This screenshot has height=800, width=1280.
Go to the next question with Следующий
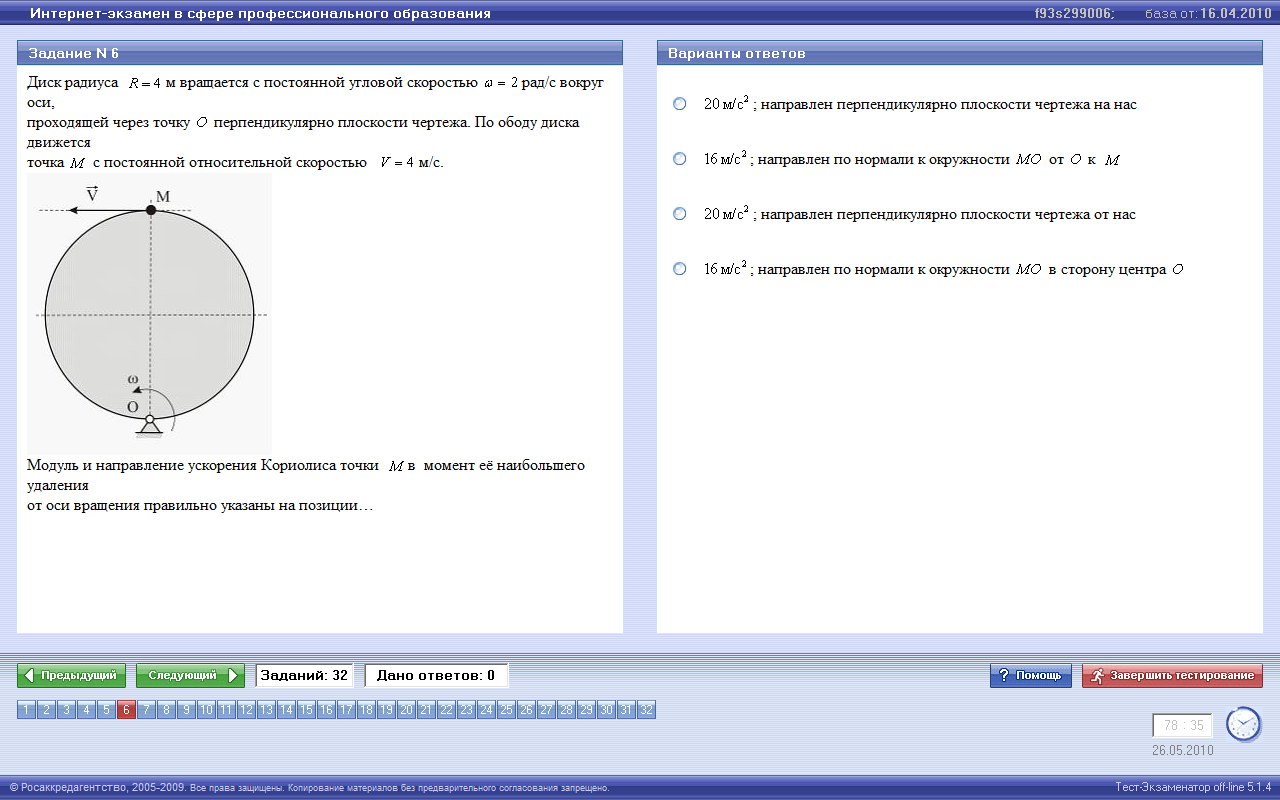coord(190,676)
